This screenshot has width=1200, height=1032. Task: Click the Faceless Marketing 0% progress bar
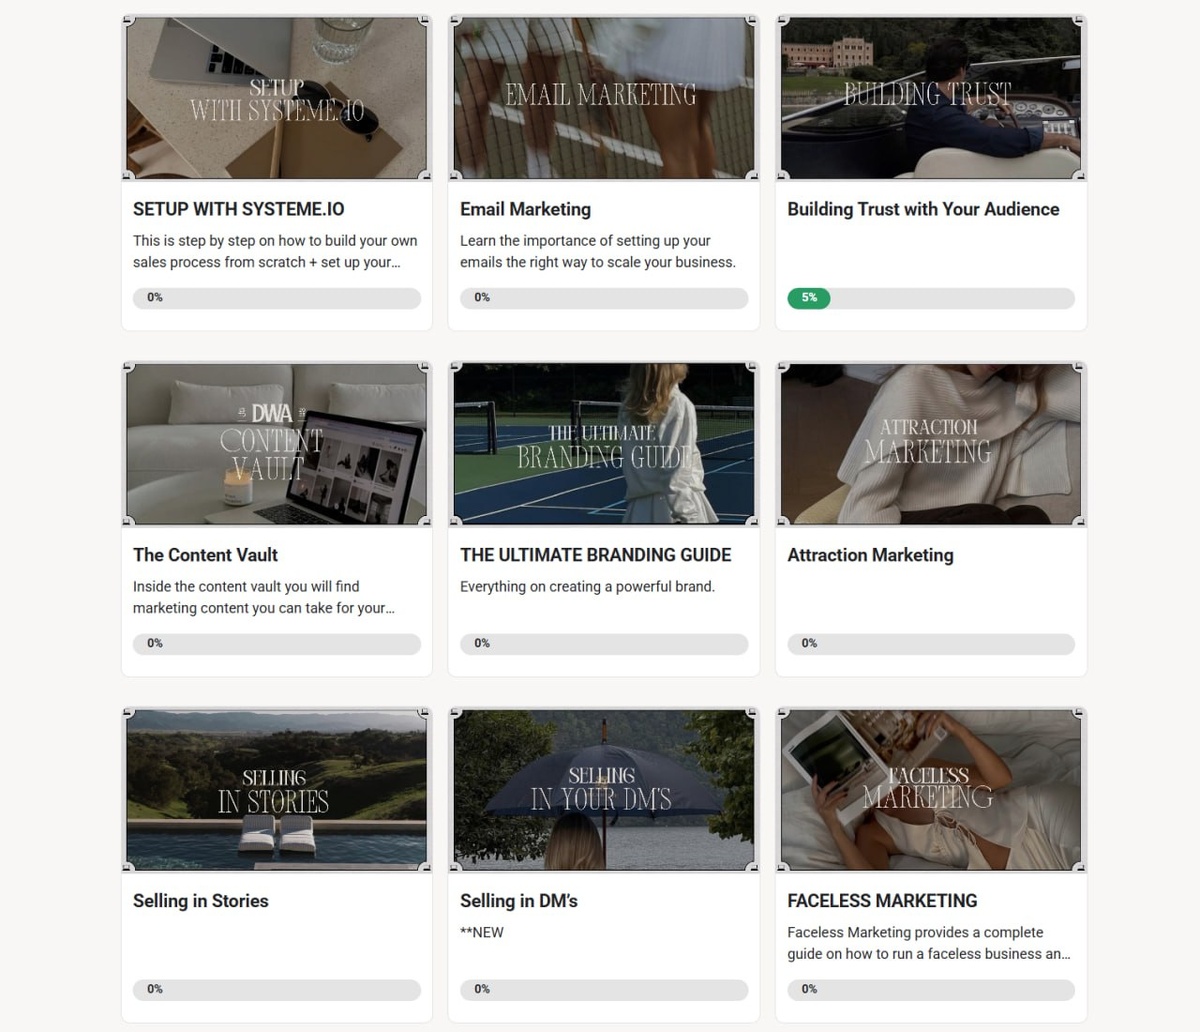931,990
